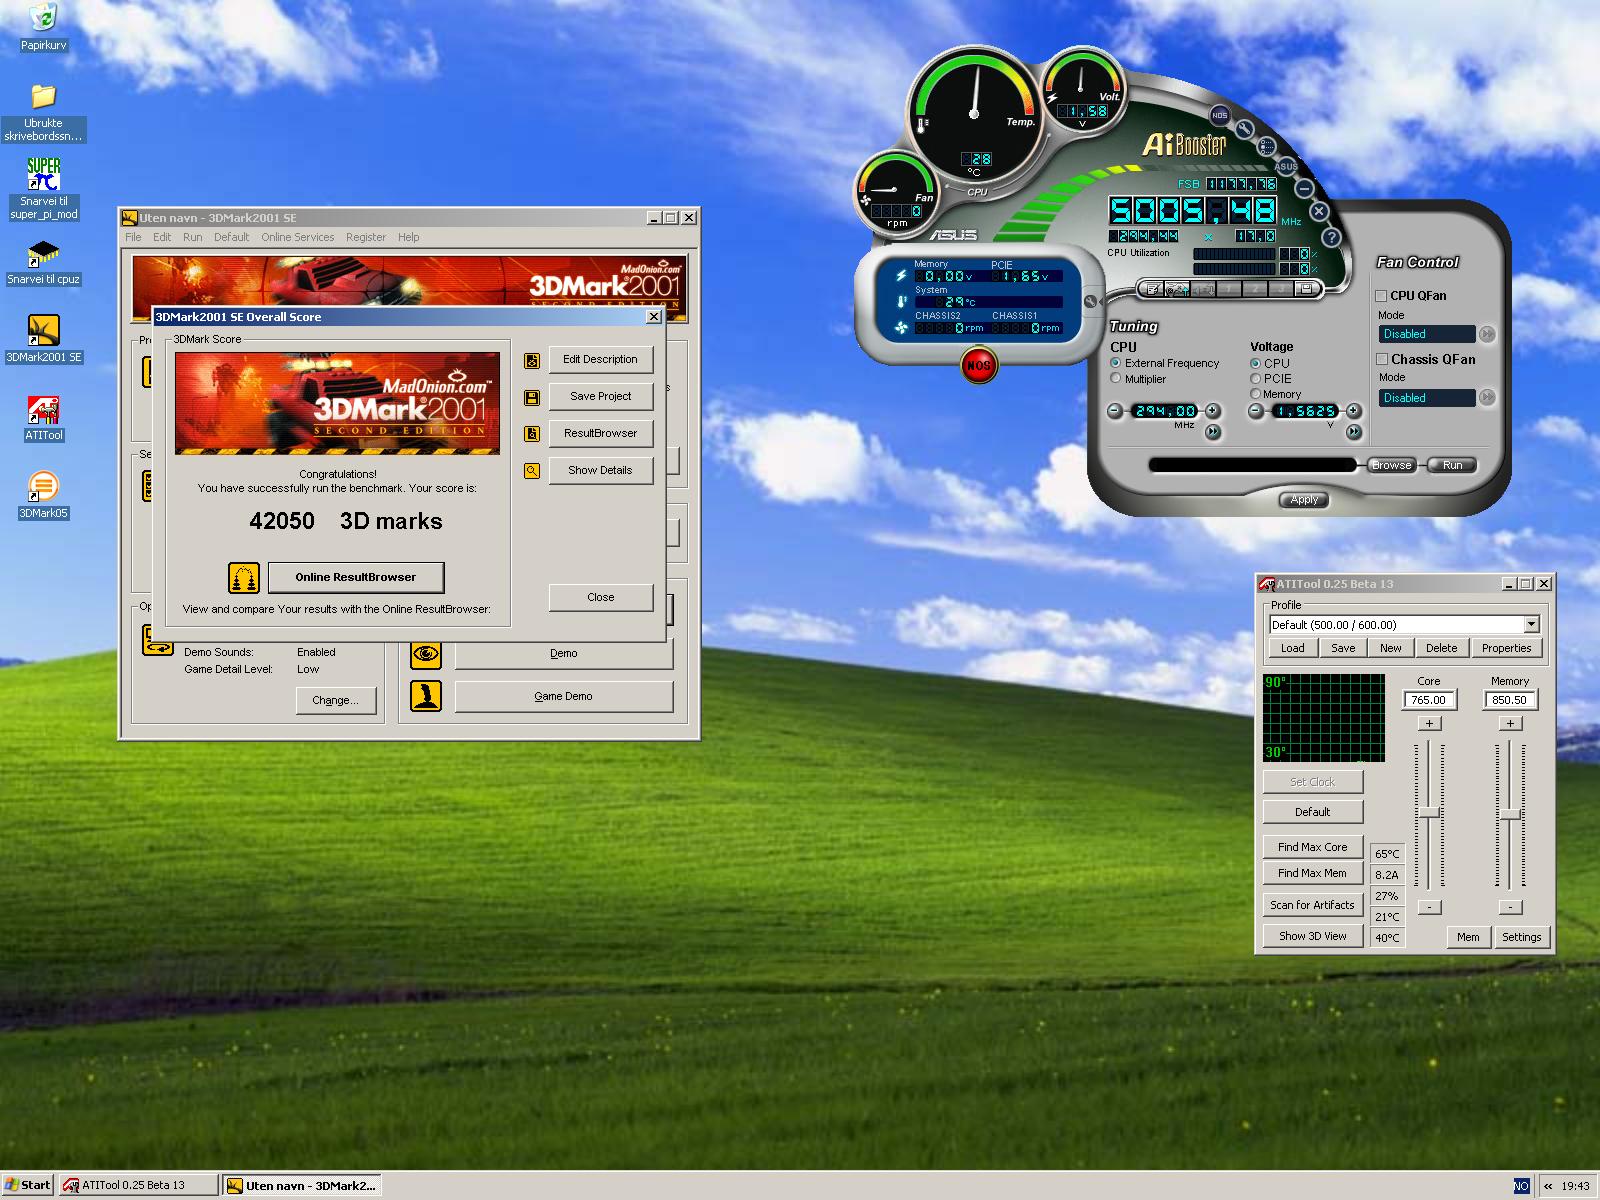Click the Online ResultBrowser yellow icon
Image resolution: width=1600 pixels, height=1200 pixels.
(244, 577)
